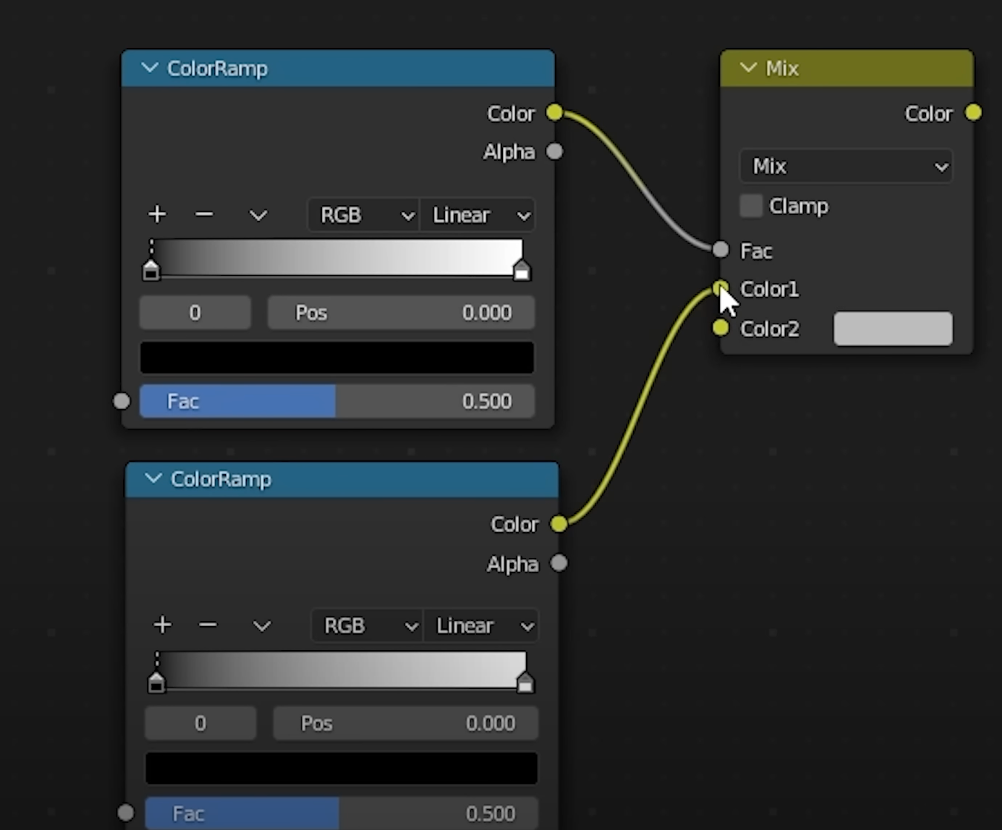The height and width of the screenshot is (830, 1002).
Task: Click Mix node Color2 input socket
Action: 720,328
